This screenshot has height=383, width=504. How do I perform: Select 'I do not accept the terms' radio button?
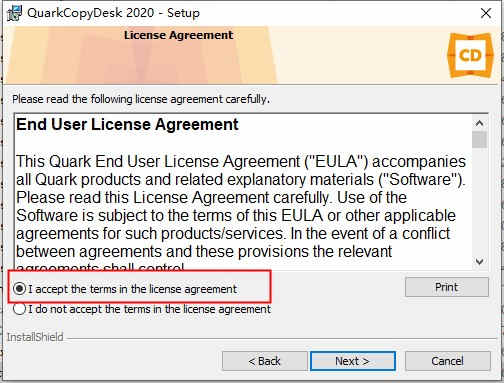[x=19, y=309]
